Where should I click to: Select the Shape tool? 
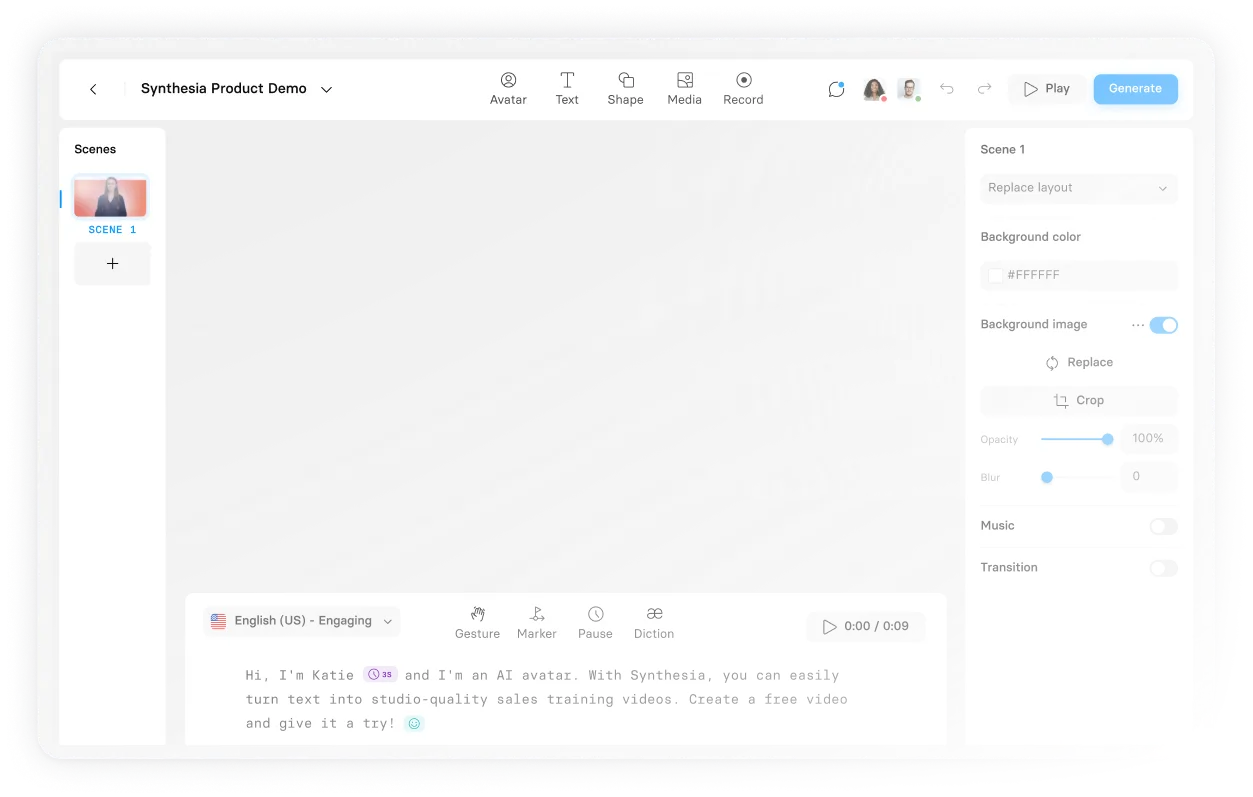[626, 88]
